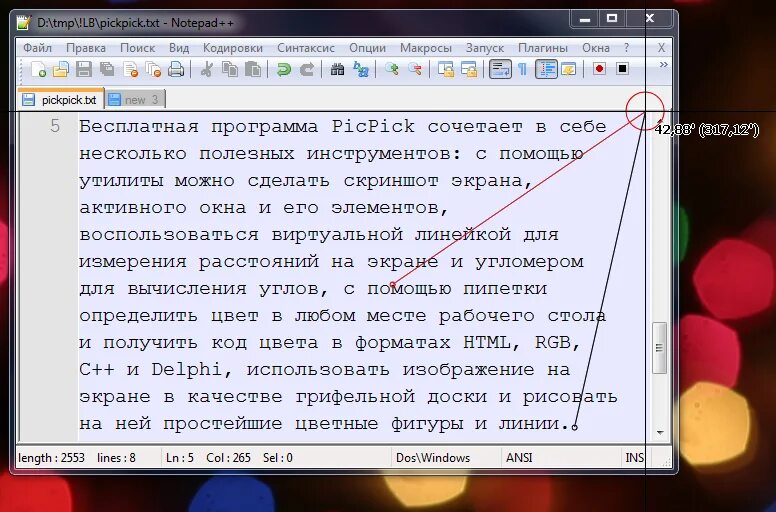The width and height of the screenshot is (776, 512).
Task: Open the Окна menu
Action: coord(595,48)
